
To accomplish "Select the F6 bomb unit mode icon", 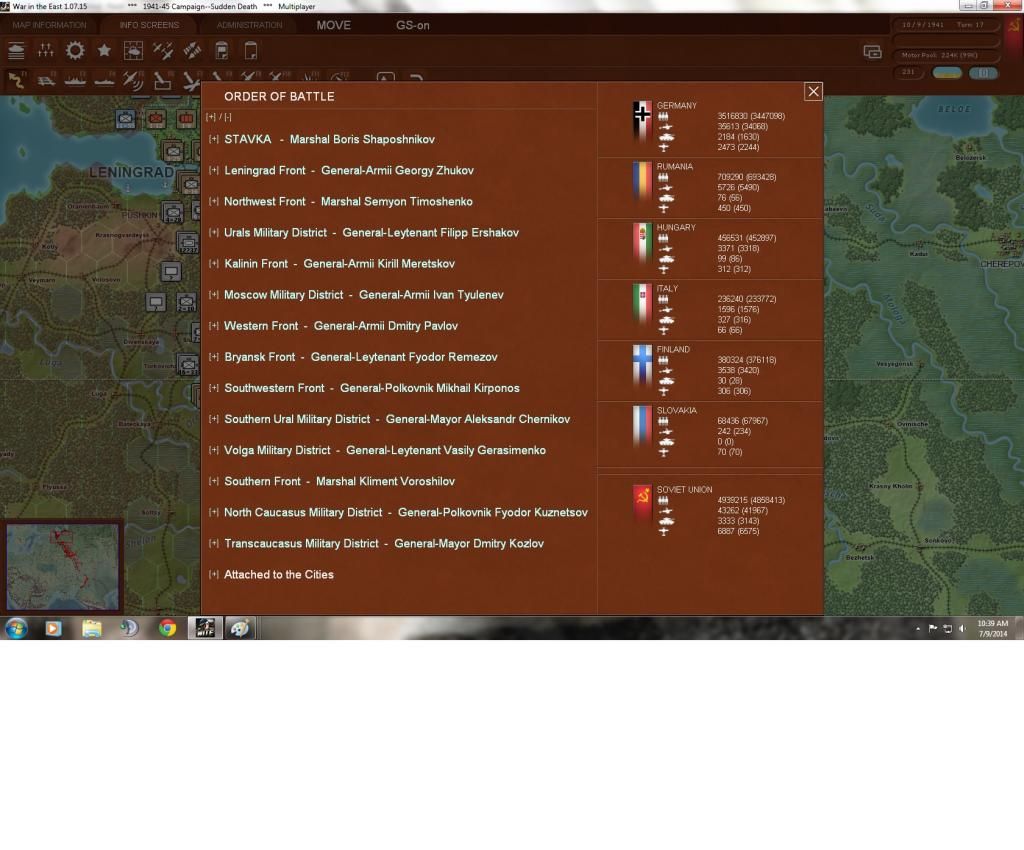I will point(163,80).
